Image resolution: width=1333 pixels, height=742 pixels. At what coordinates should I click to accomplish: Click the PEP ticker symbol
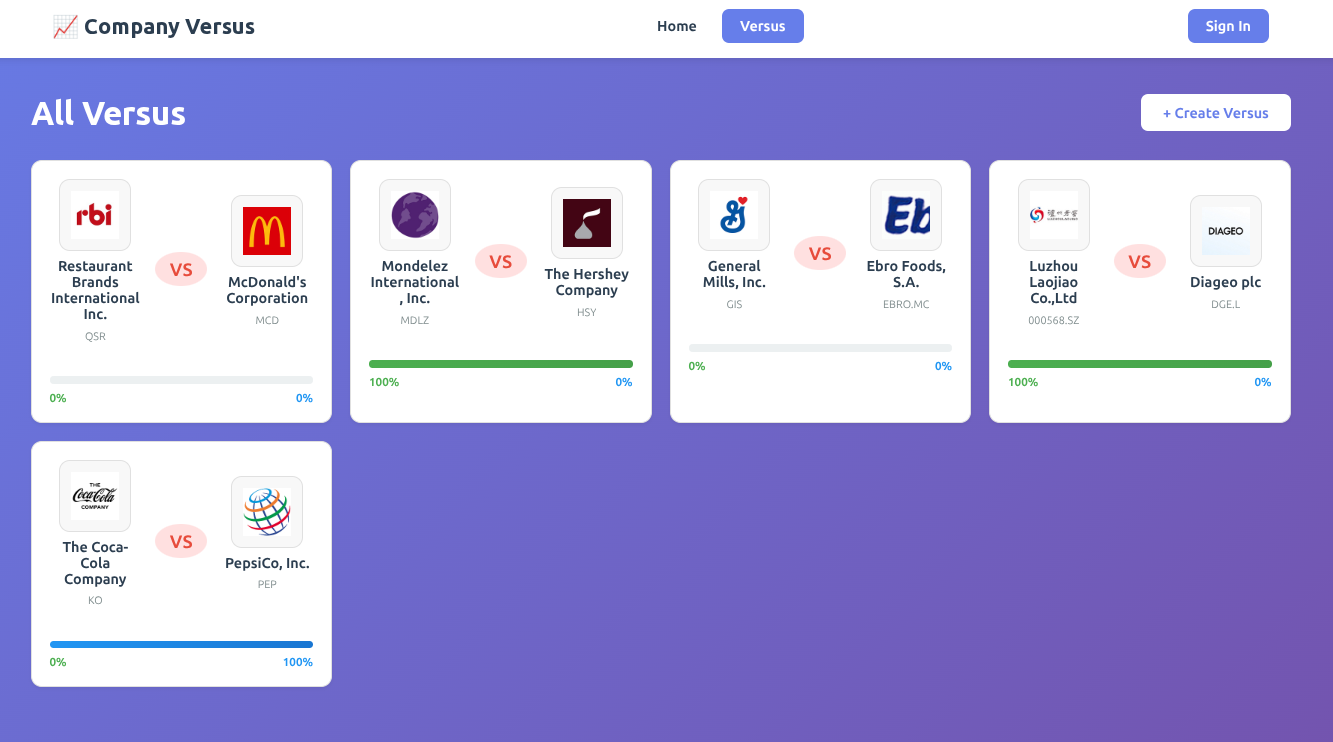point(267,585)
